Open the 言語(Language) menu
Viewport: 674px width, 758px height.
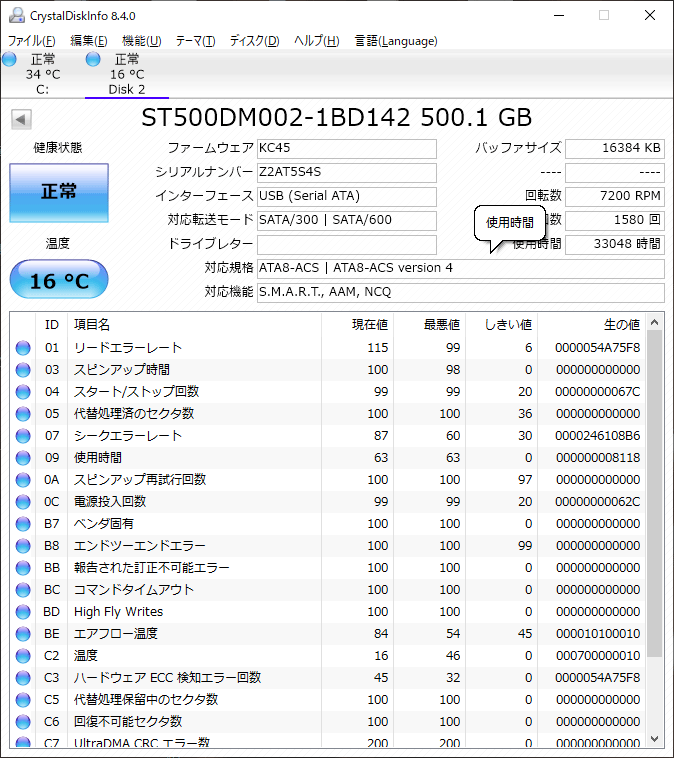click(396, 41)
